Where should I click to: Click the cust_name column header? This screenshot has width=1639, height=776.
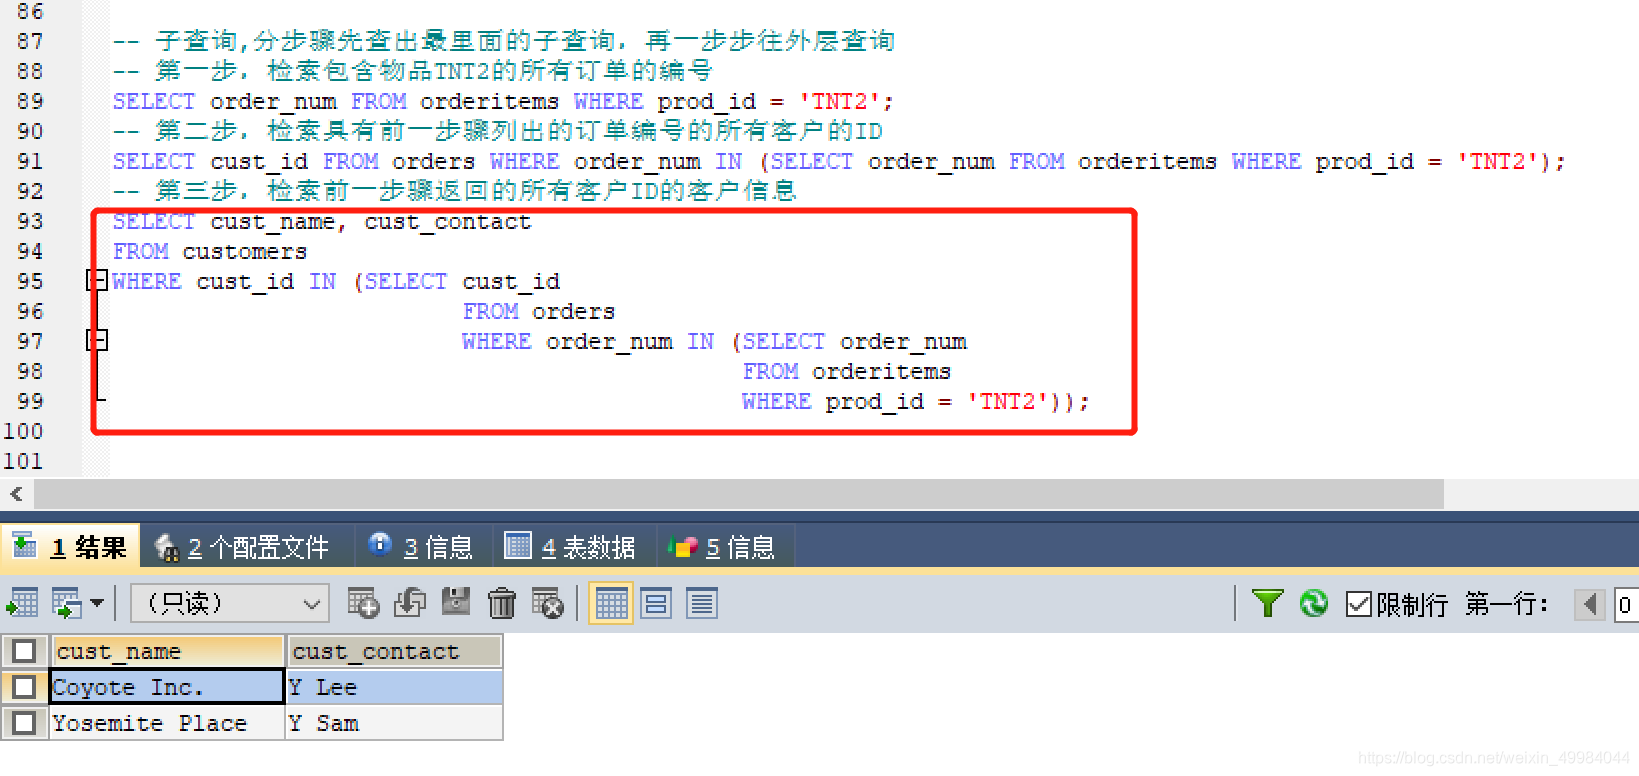point(168,651)
